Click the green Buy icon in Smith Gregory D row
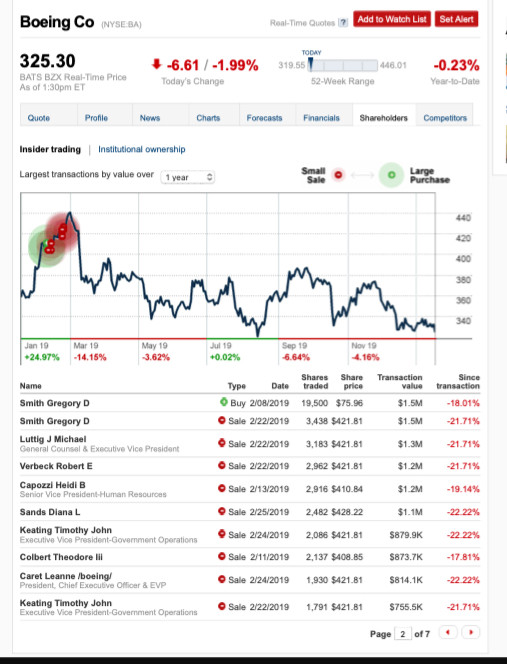Image resolution: width=507 pixels, height=664 pixels. [224, 402]
